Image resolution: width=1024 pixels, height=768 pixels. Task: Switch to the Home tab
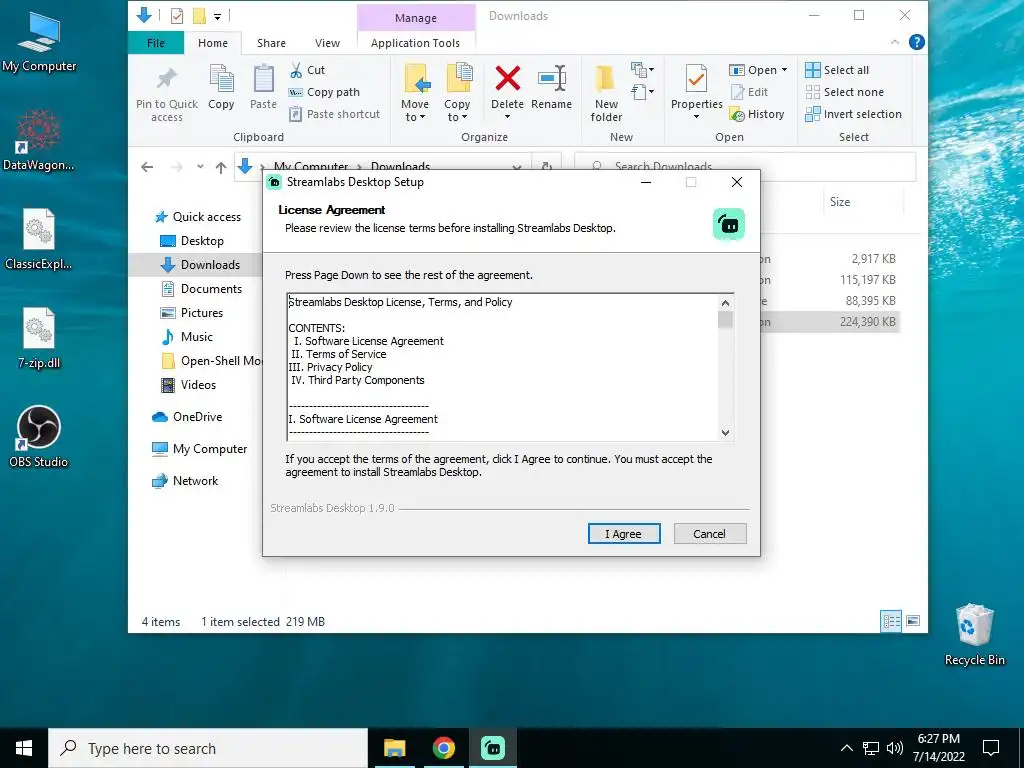[x=213, y=43]
